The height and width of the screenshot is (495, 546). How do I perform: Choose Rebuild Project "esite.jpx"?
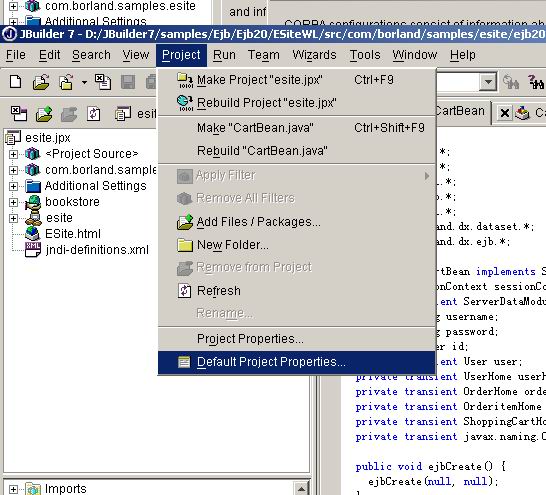pos(296,103)
